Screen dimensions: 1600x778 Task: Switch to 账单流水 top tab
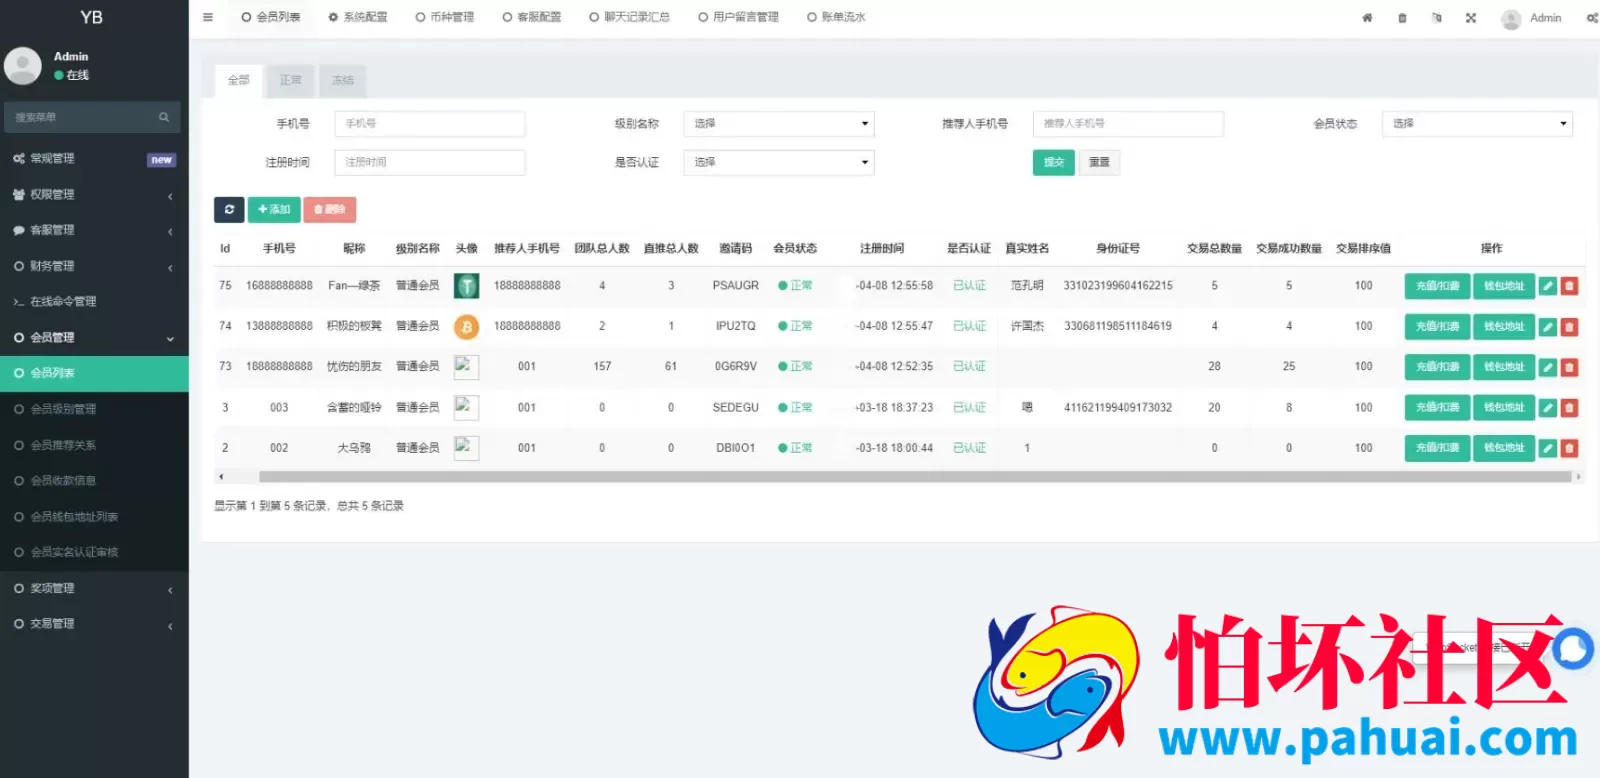[837, 17]
